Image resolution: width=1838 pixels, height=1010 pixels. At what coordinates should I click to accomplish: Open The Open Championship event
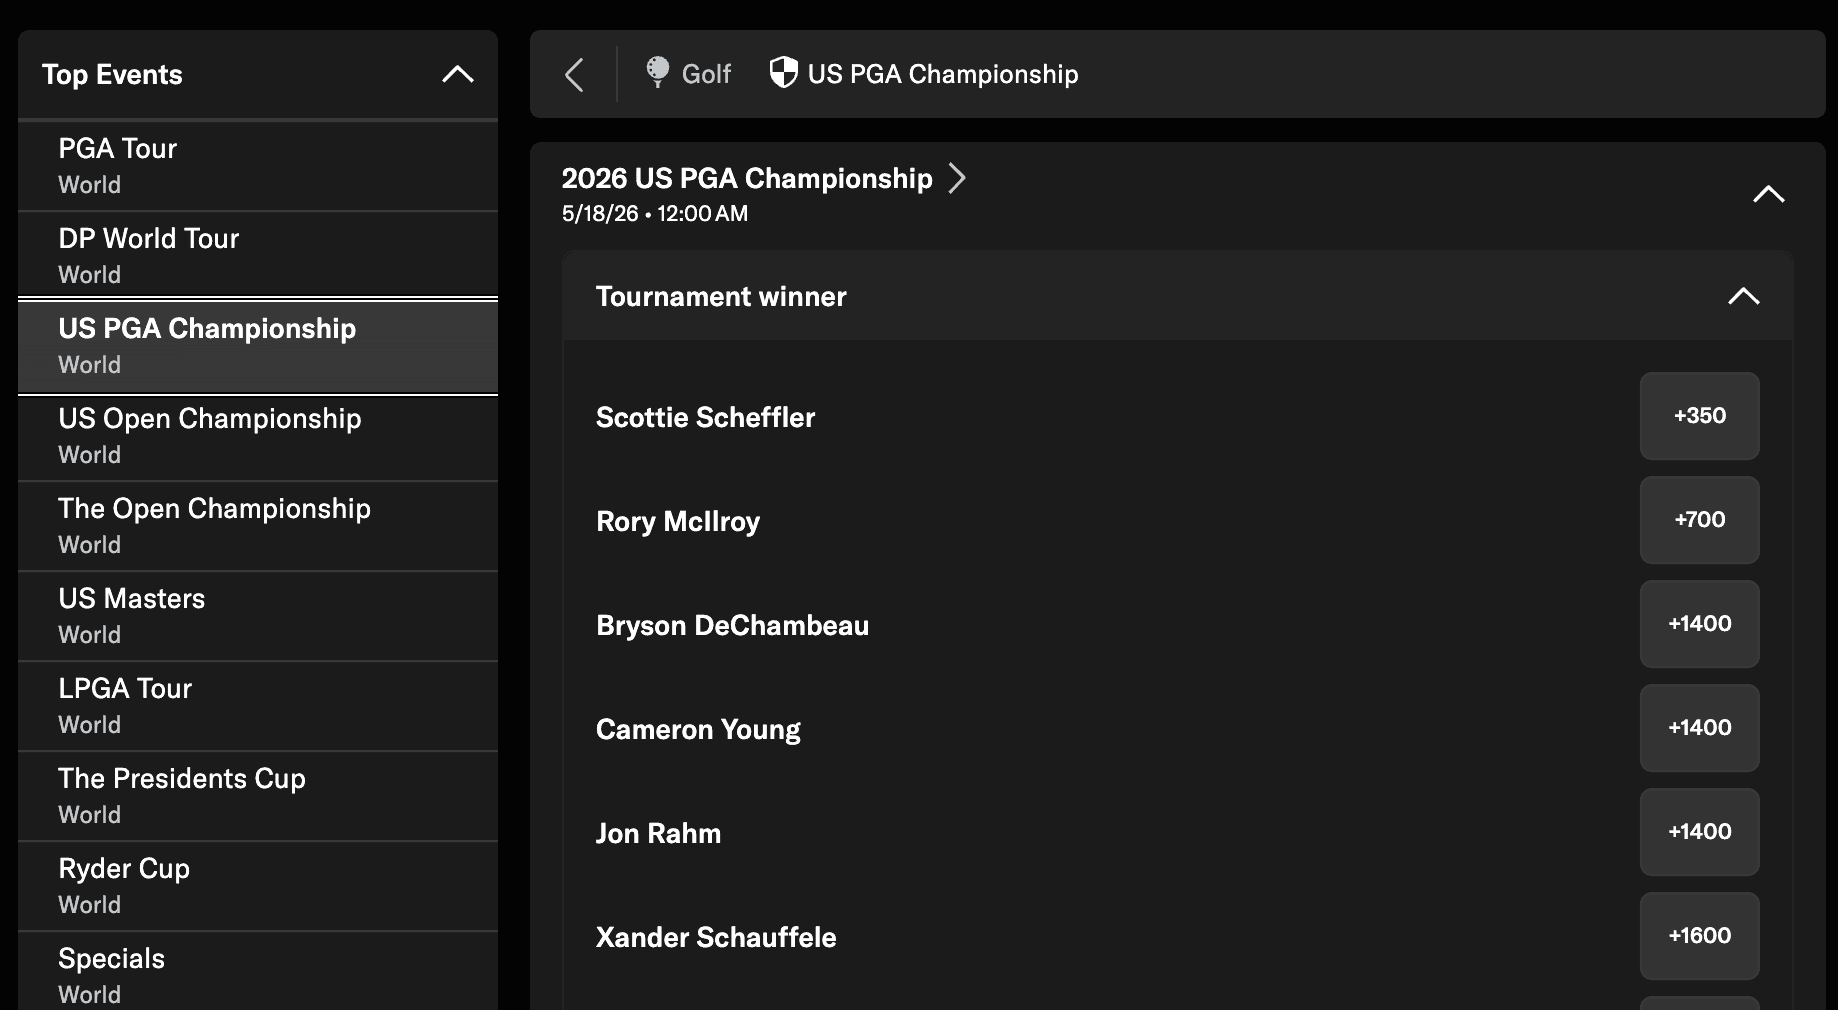click(258, 526)
